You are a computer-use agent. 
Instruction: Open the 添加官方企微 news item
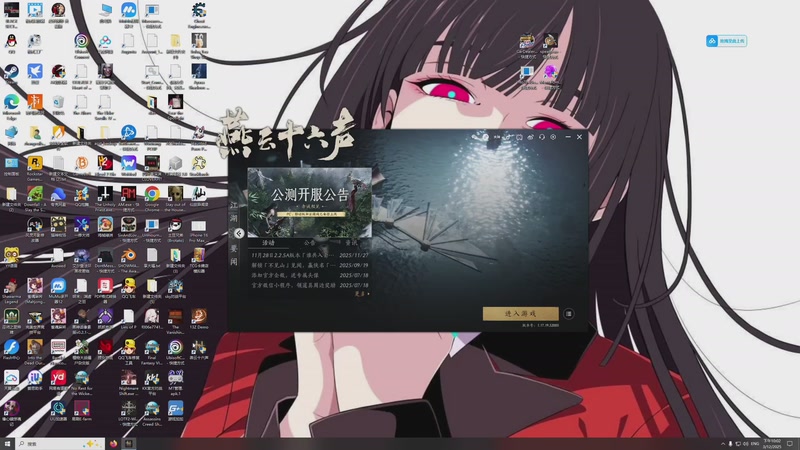click(310, 275)
